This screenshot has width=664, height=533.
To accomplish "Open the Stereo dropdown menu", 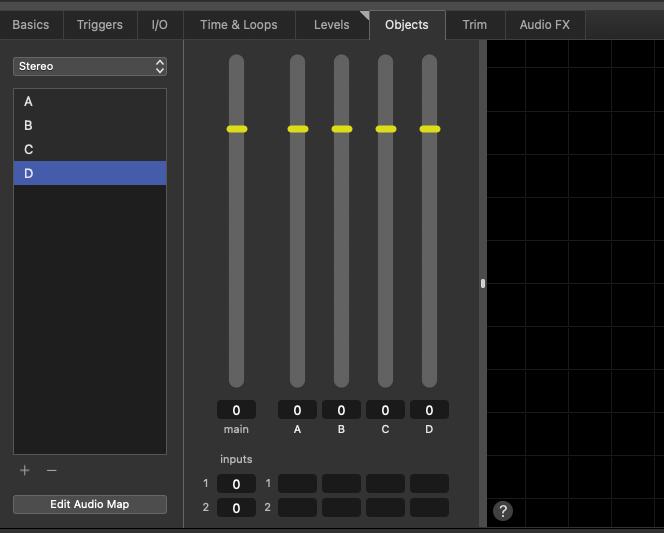I will (x=90, y=66).
